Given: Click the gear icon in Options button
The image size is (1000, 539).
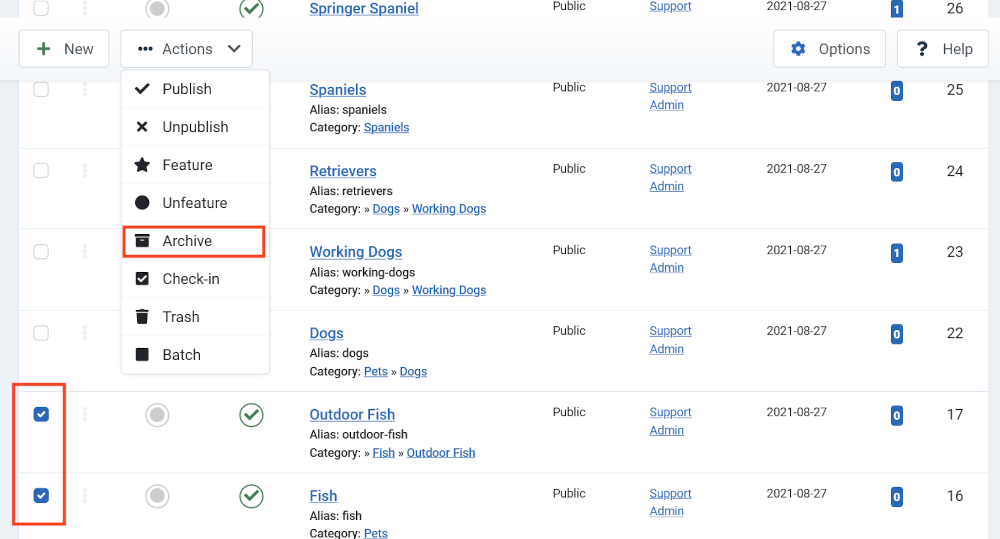Looking at the screenshot, I should (798, 49).
